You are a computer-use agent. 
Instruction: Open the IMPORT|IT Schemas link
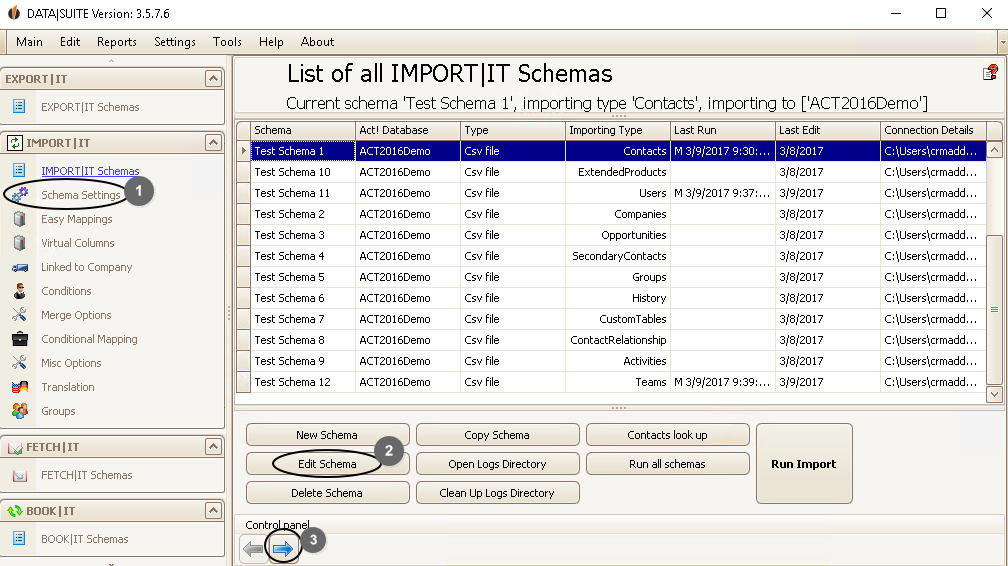(90, 171)
